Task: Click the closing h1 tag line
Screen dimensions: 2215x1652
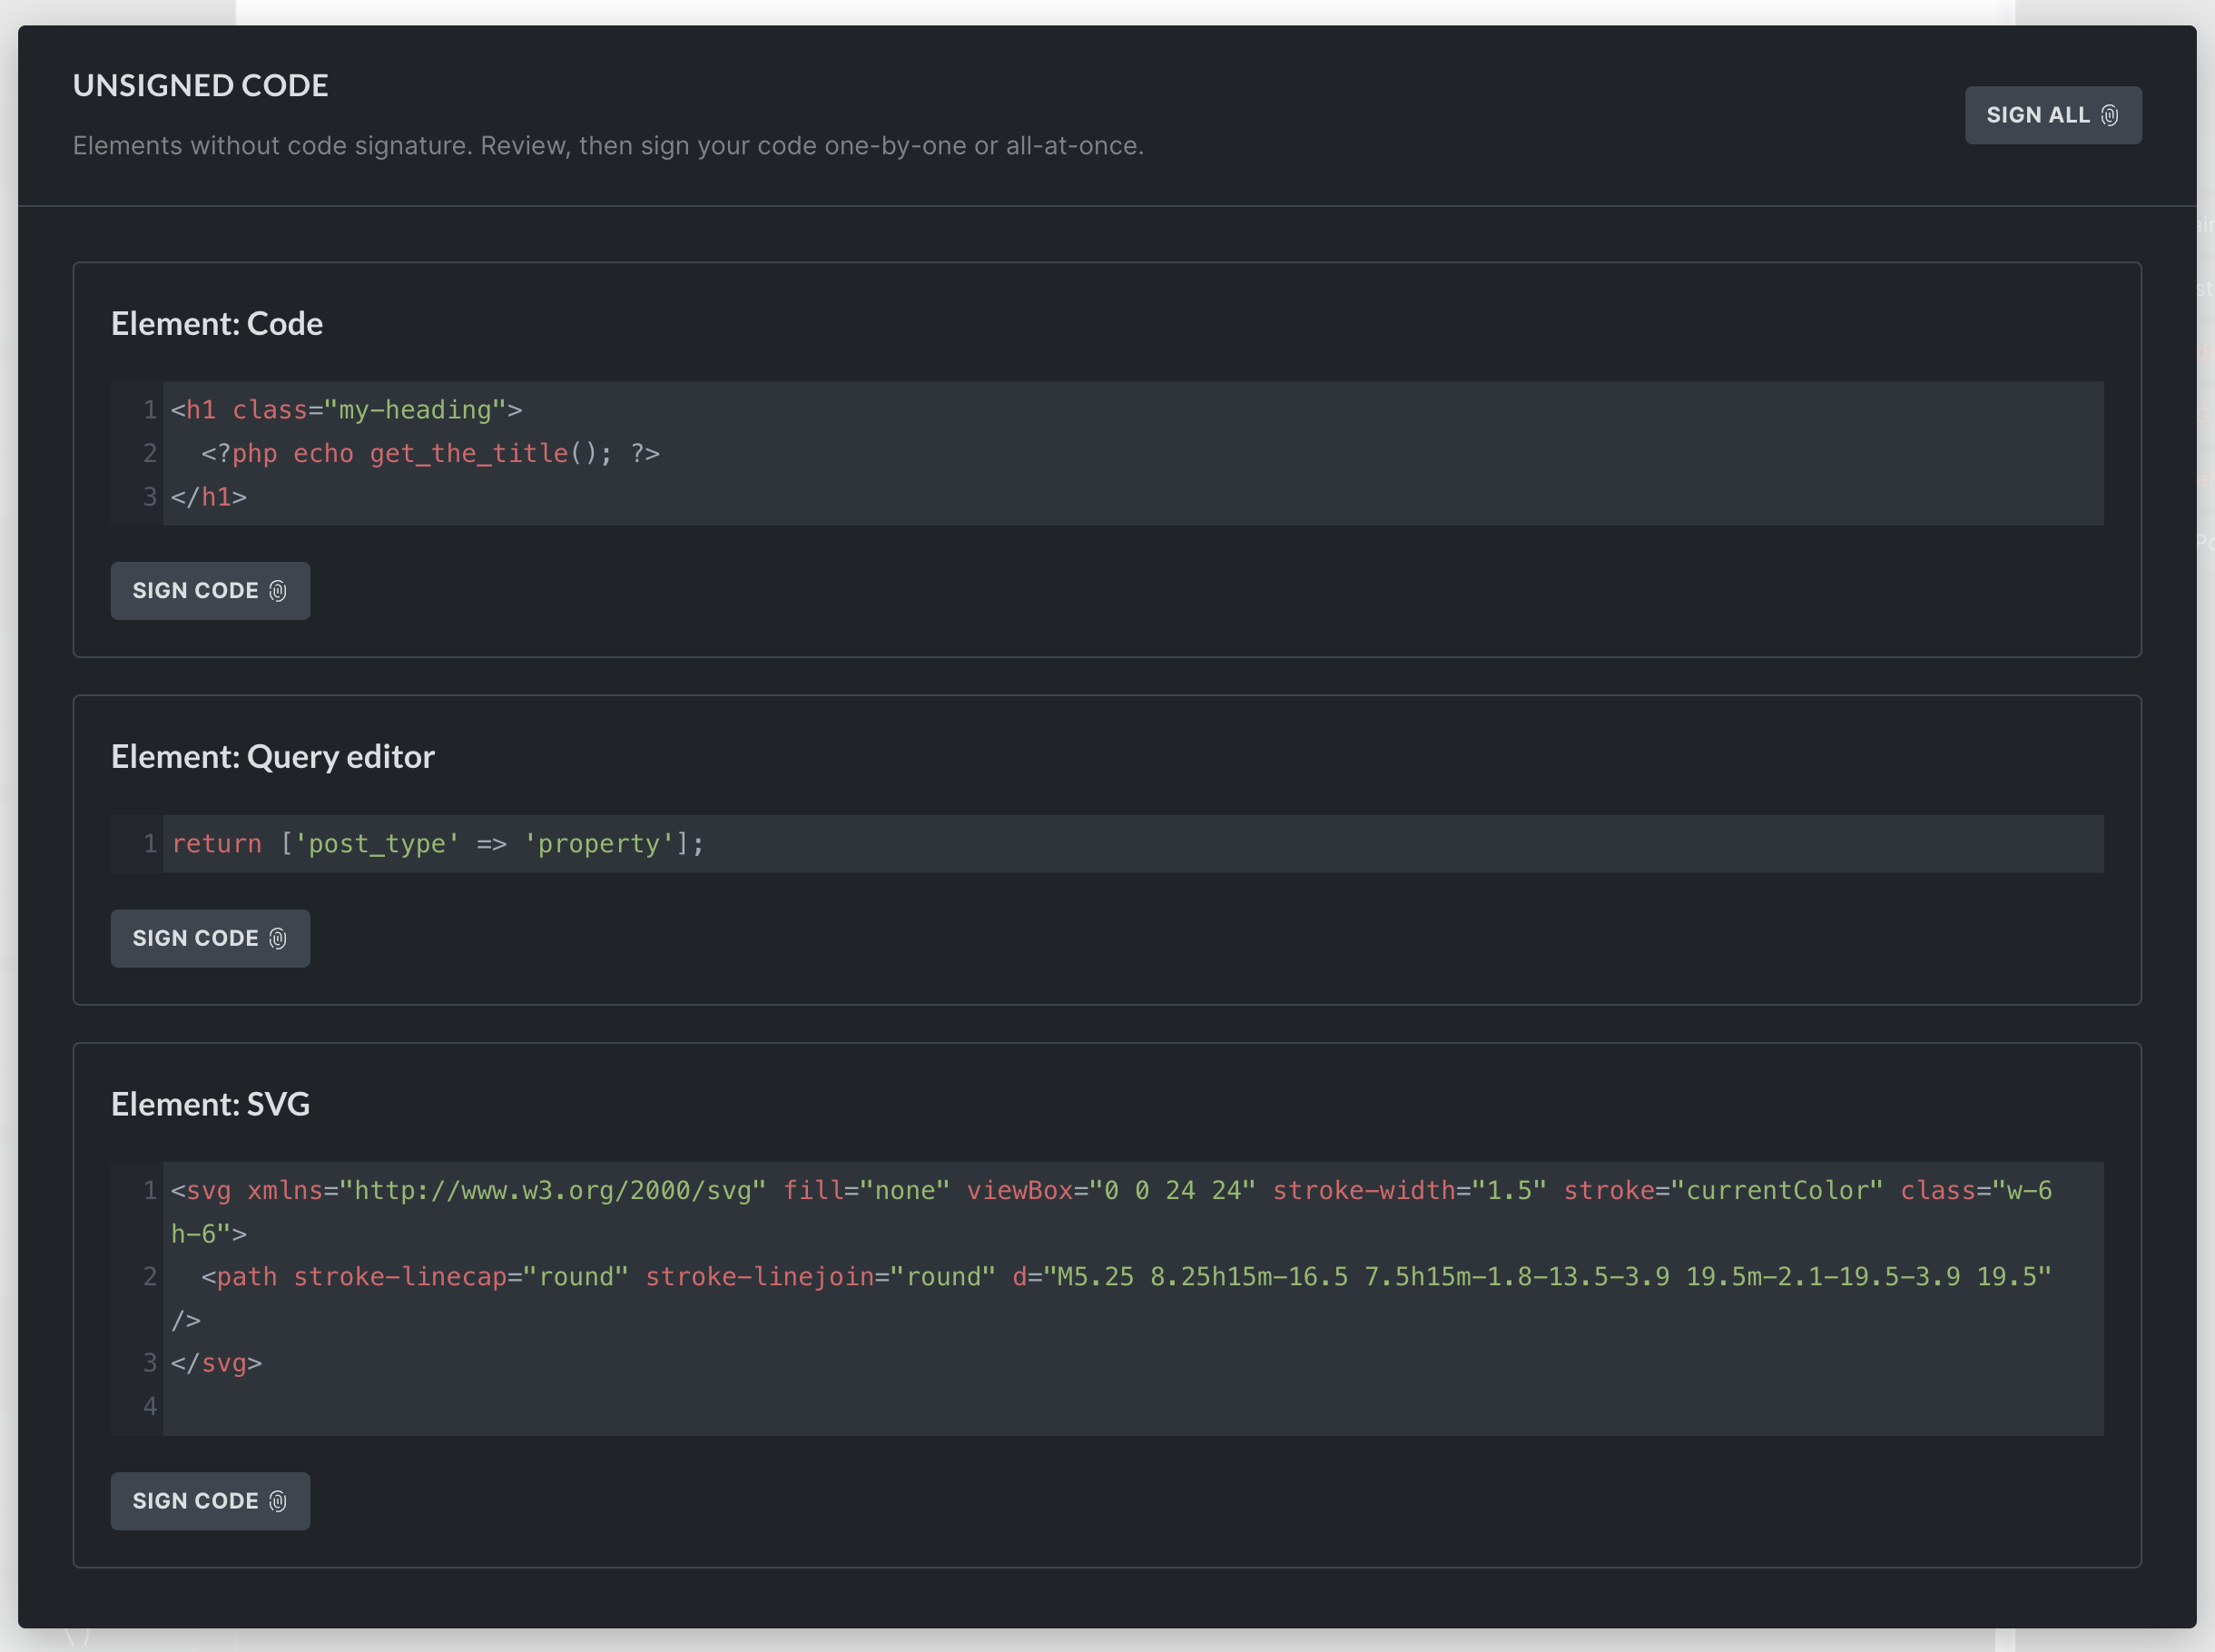Action: pos(209,497)
